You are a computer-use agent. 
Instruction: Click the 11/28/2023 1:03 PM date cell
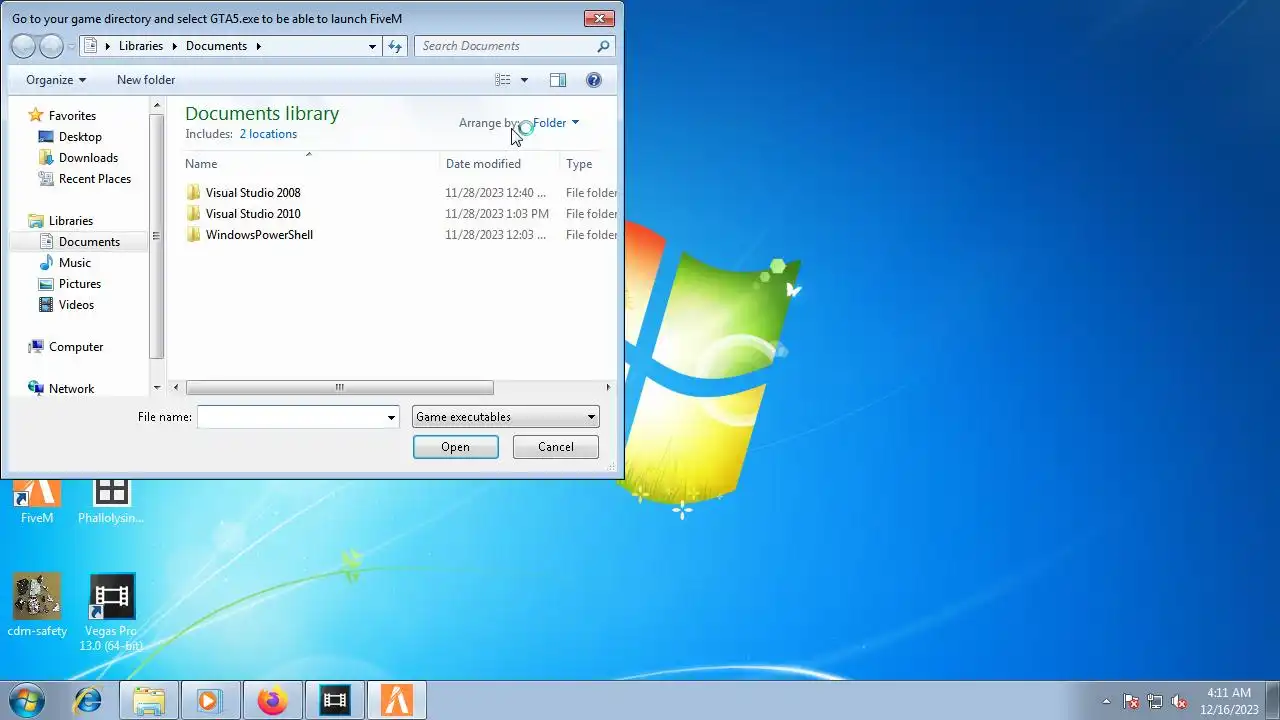click(497, 214)
